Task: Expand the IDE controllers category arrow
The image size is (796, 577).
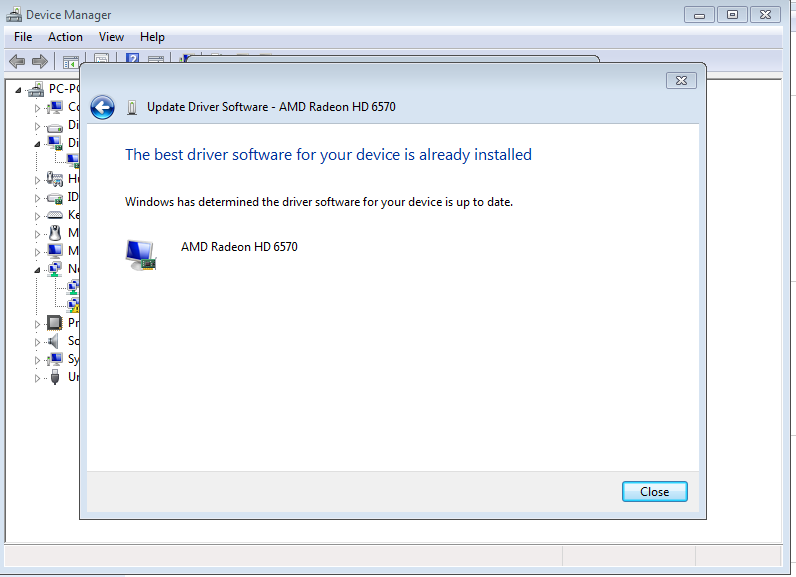Action: [37, 198]
